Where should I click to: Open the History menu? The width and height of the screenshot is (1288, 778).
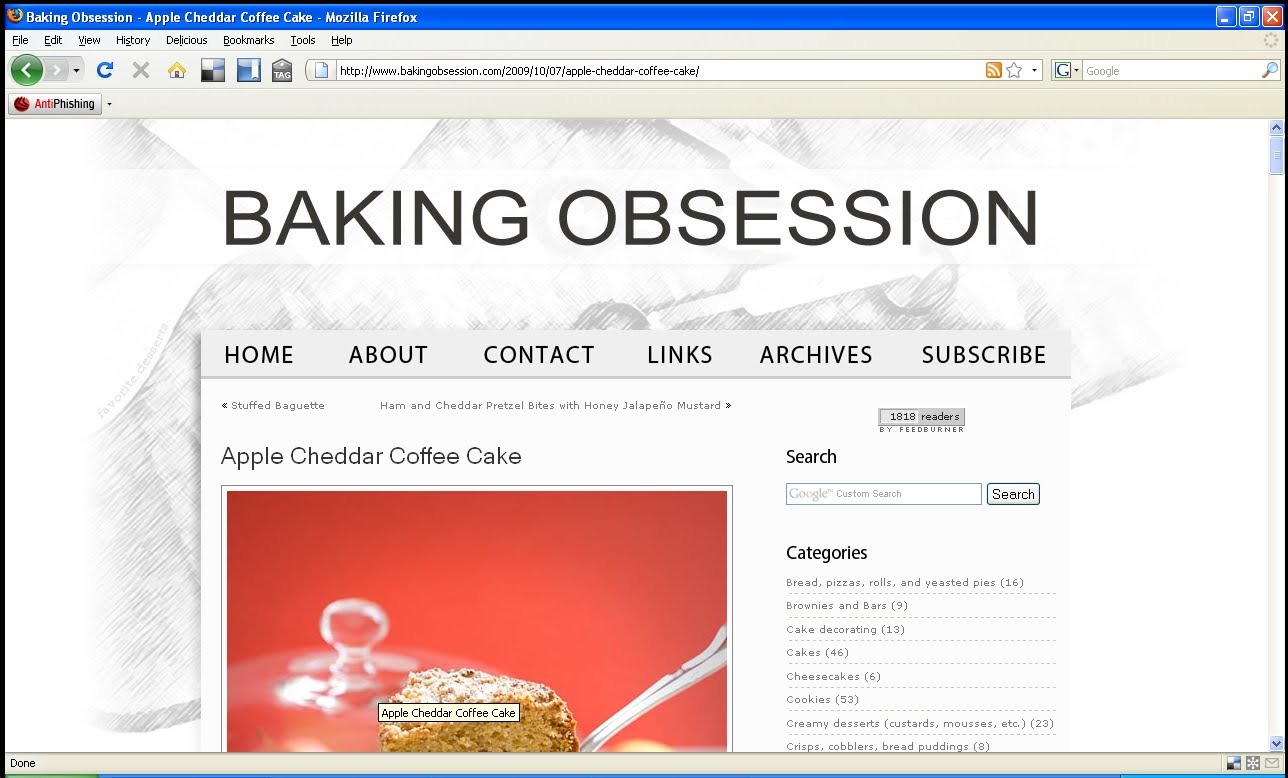click(133, 40)
